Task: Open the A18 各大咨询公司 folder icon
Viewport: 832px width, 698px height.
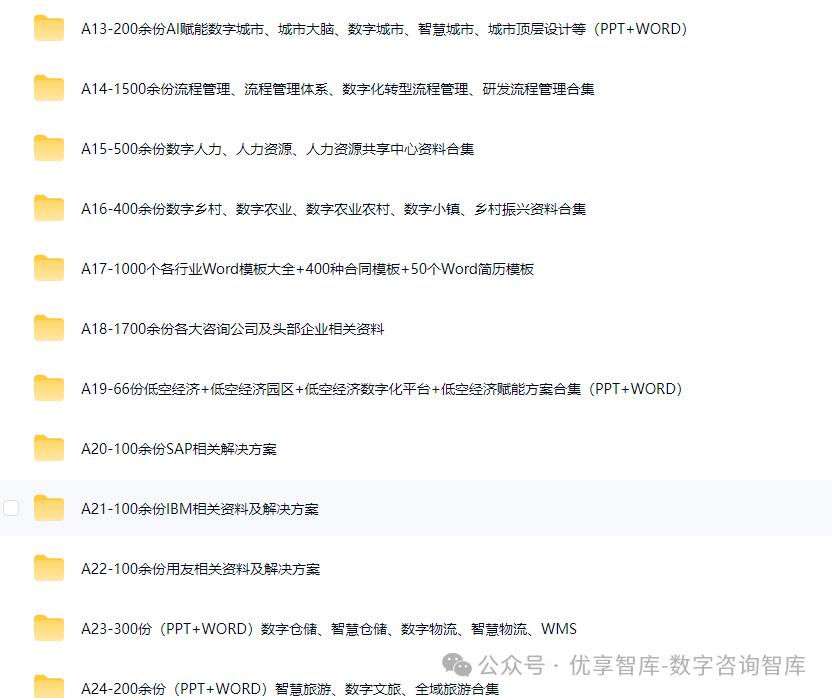Action: (x=48, y=328)
